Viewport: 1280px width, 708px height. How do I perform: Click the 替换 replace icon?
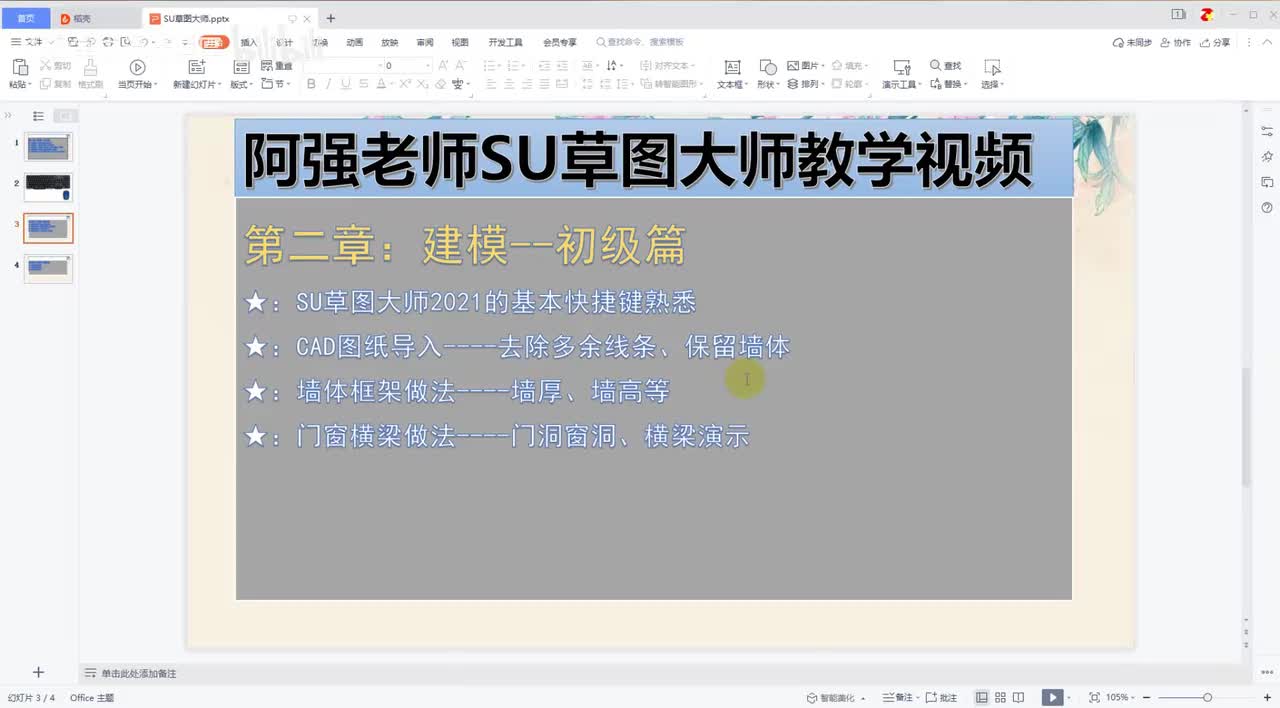pyautogui.click(x=936, y=84)
